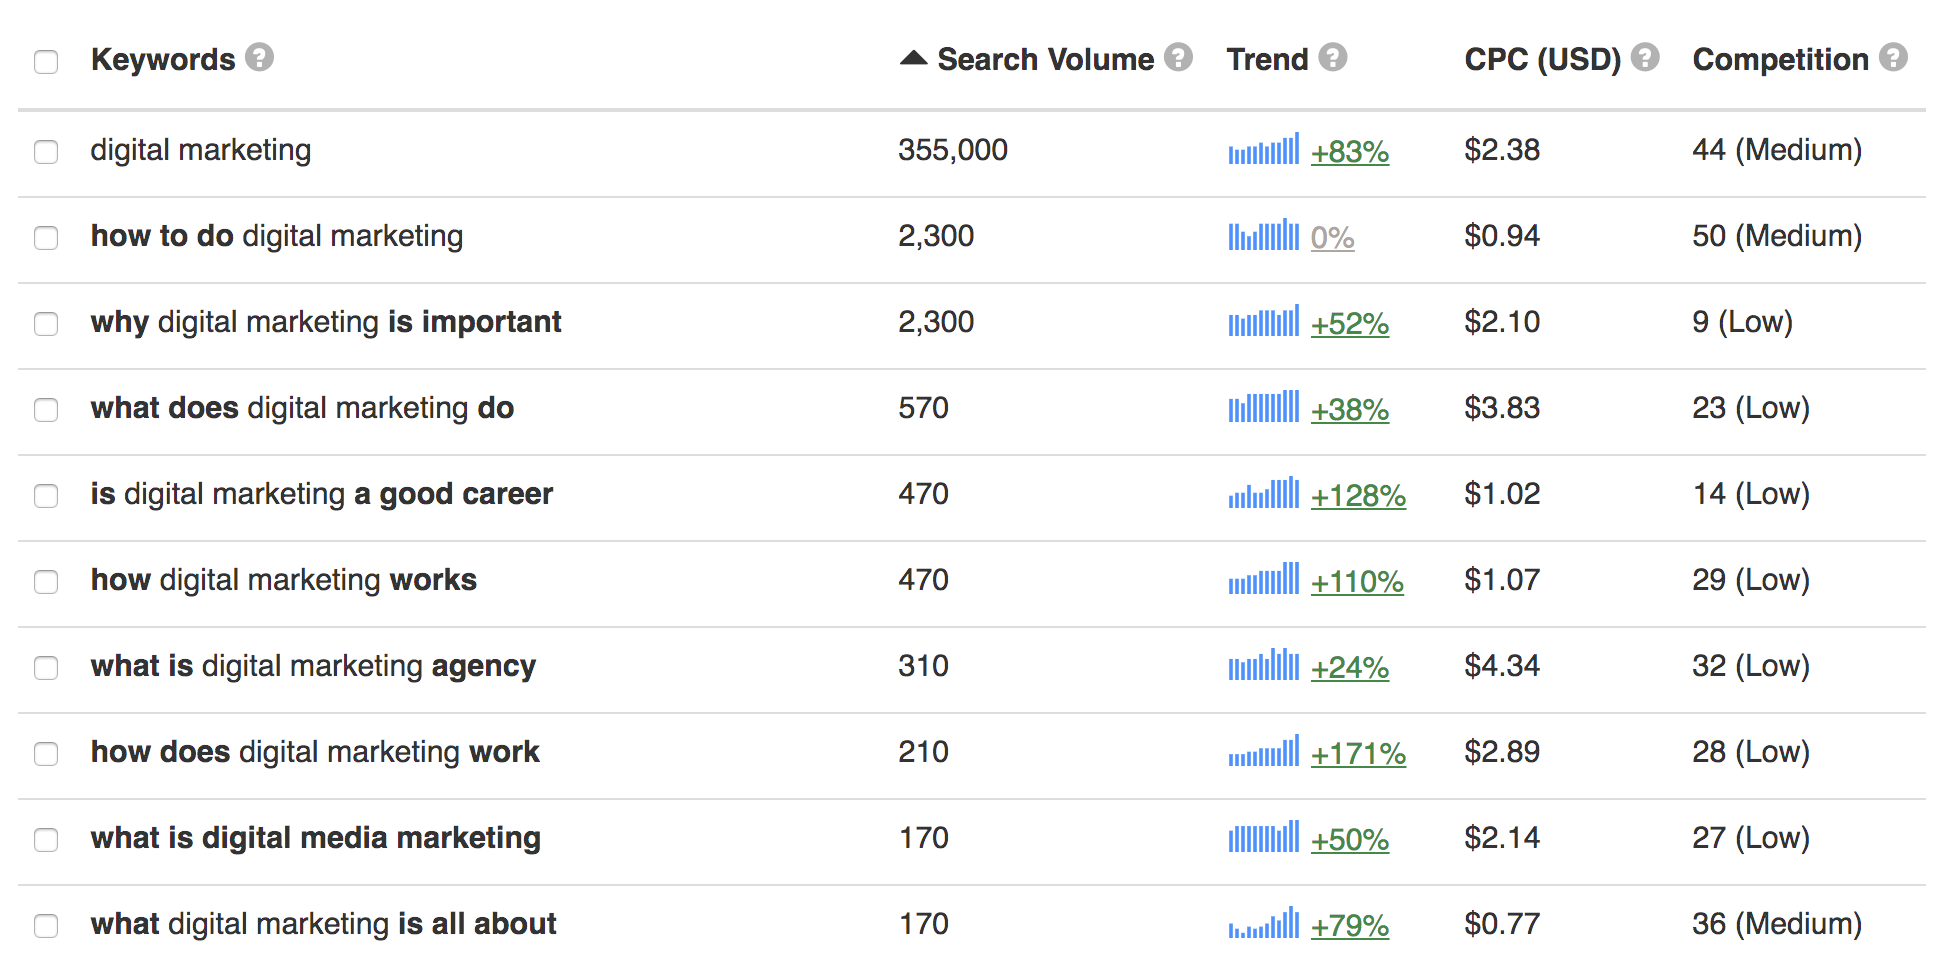Toggle the select-all checkbox in header
The image size is (1936, 970).
click(x=46, y=62)
